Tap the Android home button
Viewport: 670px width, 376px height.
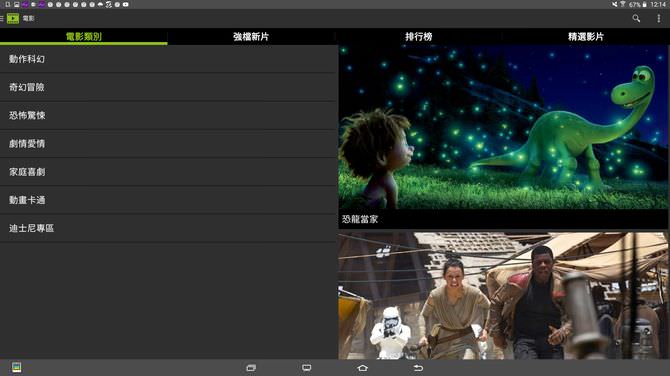(362, 368)
